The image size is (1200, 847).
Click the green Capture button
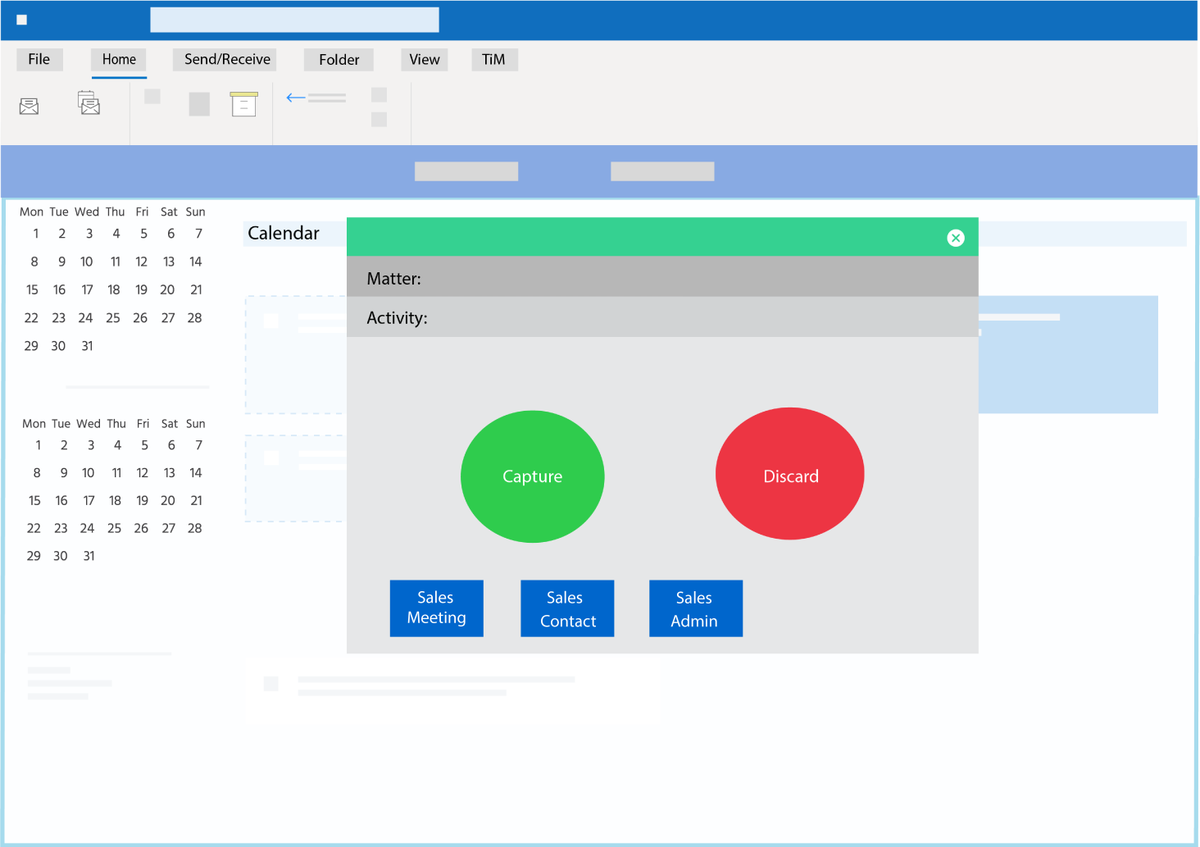532,477
